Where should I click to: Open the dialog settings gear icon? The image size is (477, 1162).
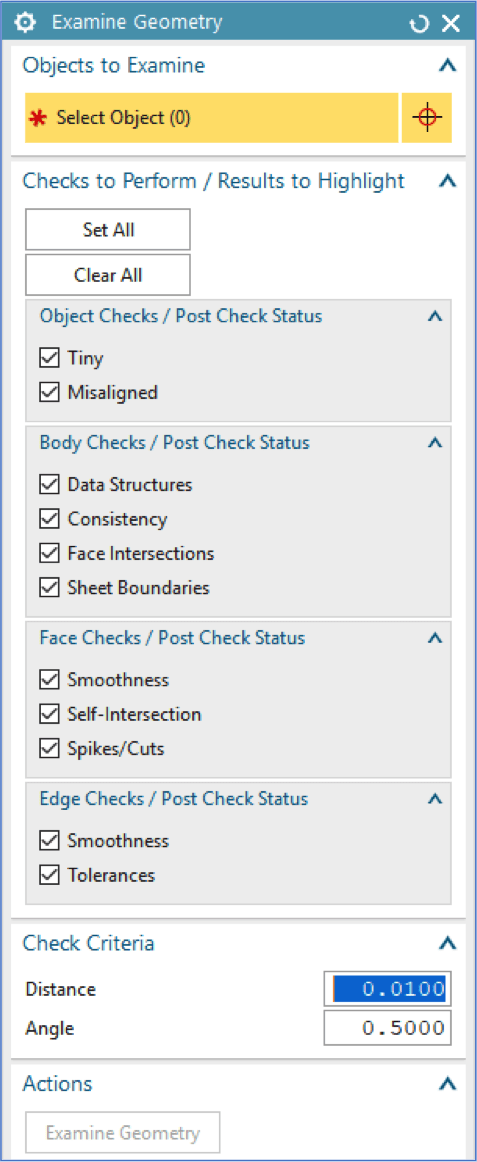click(x=25, y=23)
